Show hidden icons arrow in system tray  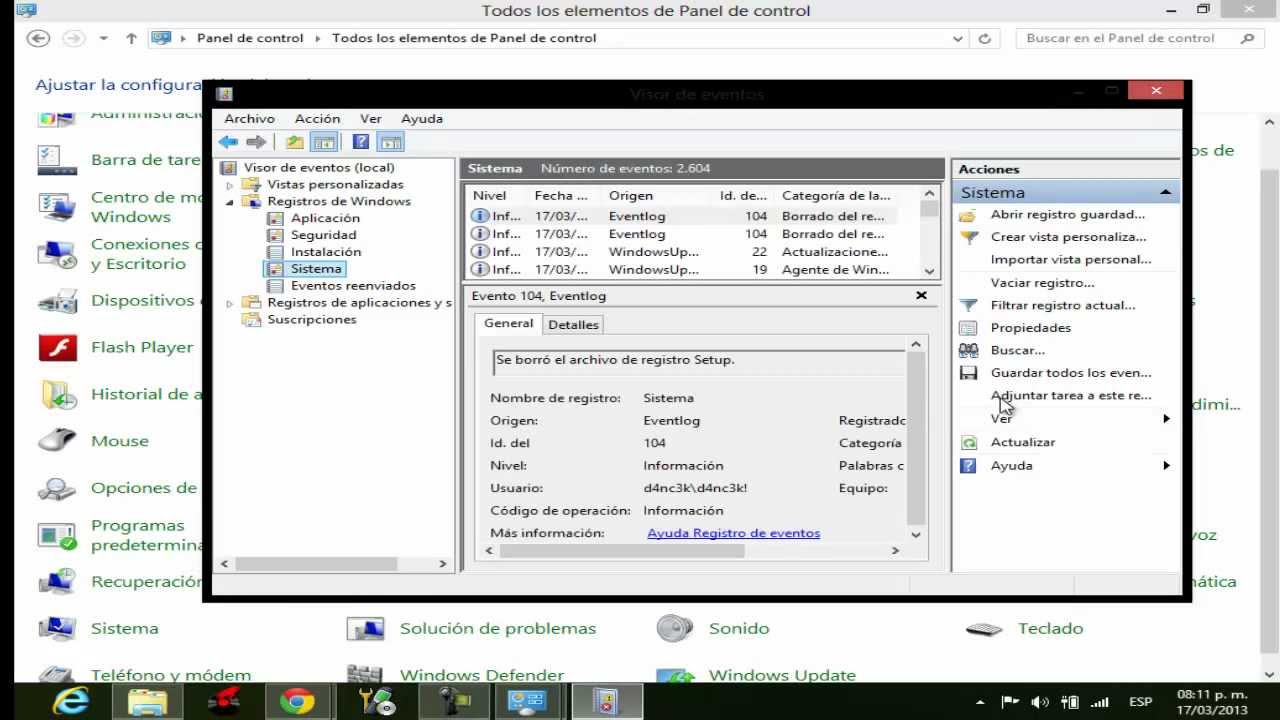980,702
